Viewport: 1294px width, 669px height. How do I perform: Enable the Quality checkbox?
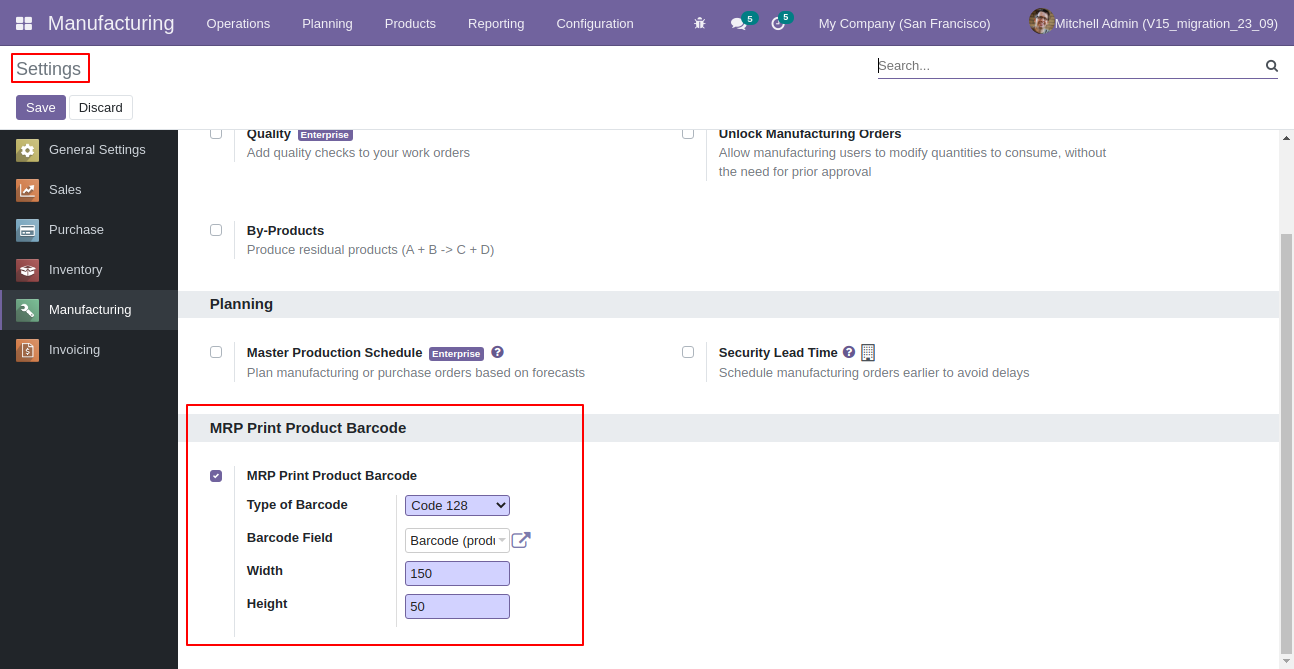pos(216,133)
